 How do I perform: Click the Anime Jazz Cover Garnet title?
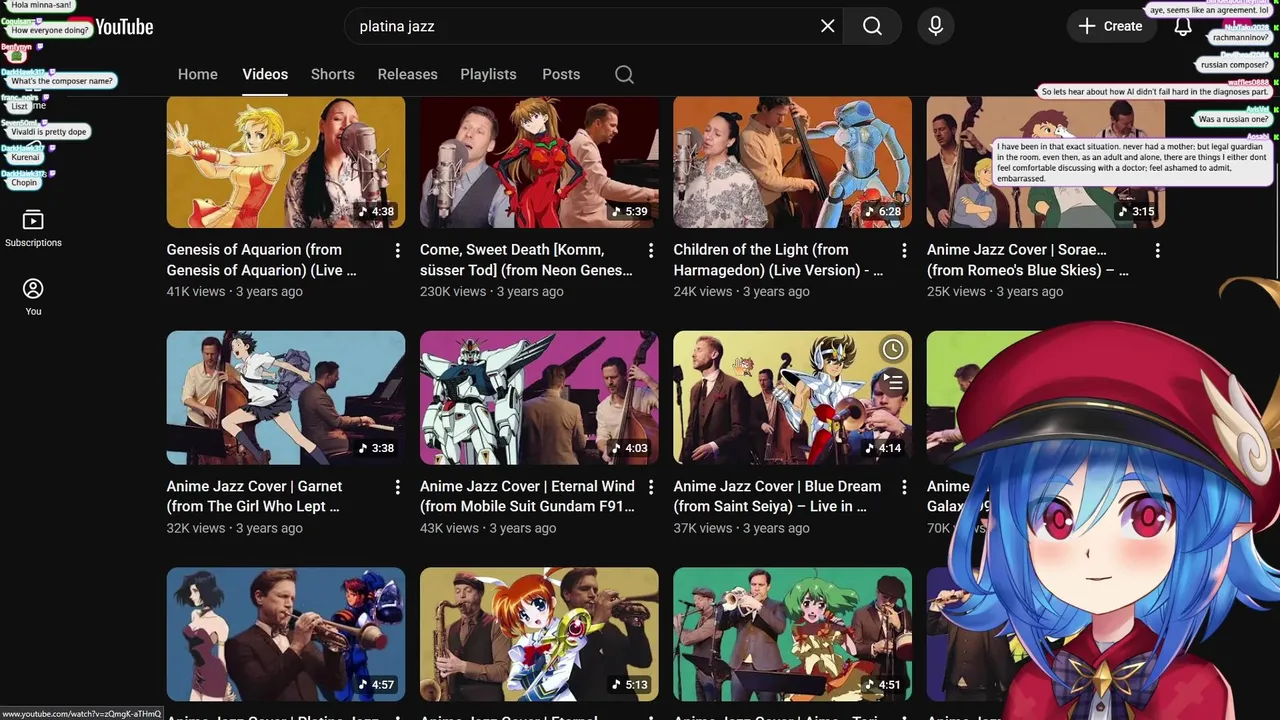[x=254, y=496]
